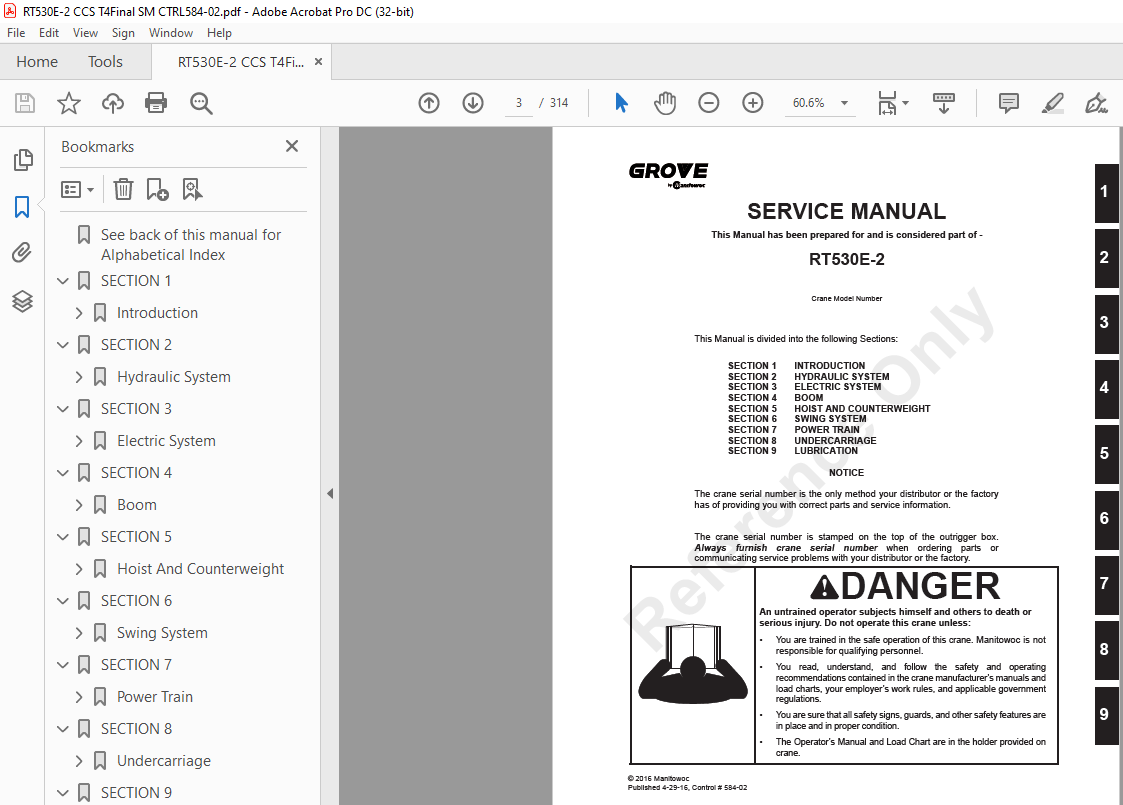Collapse the SECTION 2 bookmark

coord(63,345)
